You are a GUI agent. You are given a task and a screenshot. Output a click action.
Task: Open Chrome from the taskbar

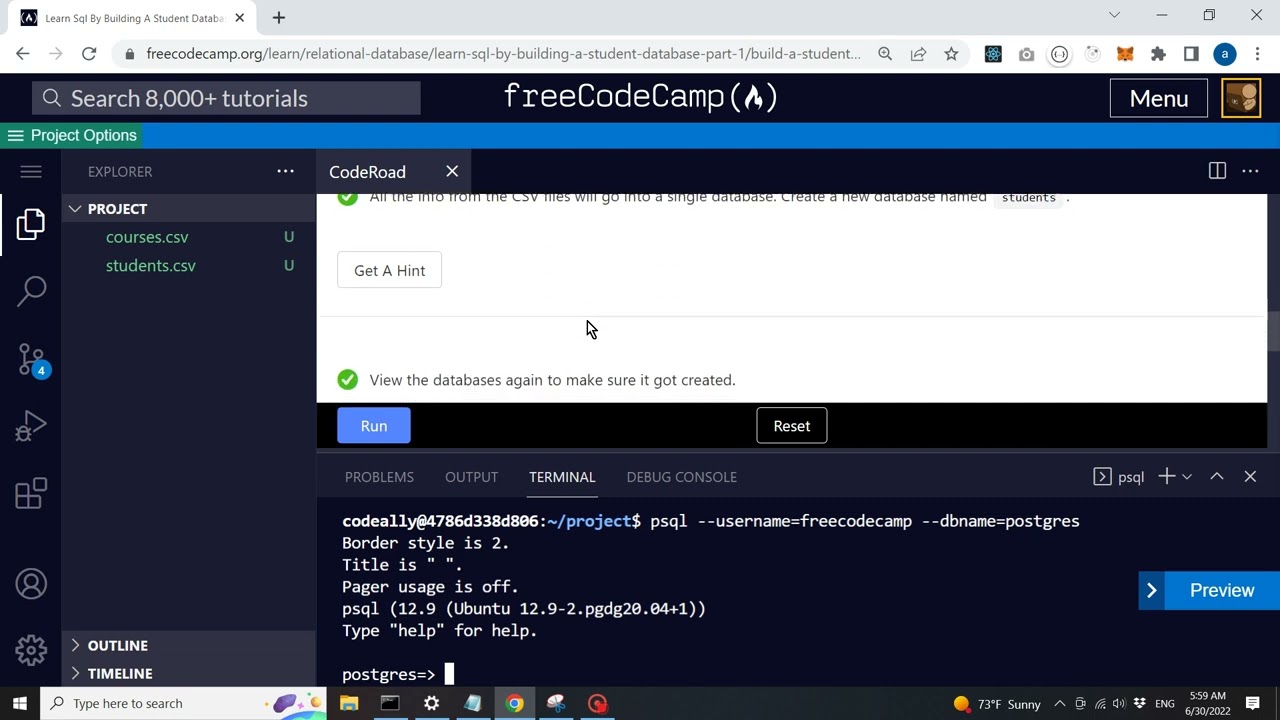coord(514,703)
